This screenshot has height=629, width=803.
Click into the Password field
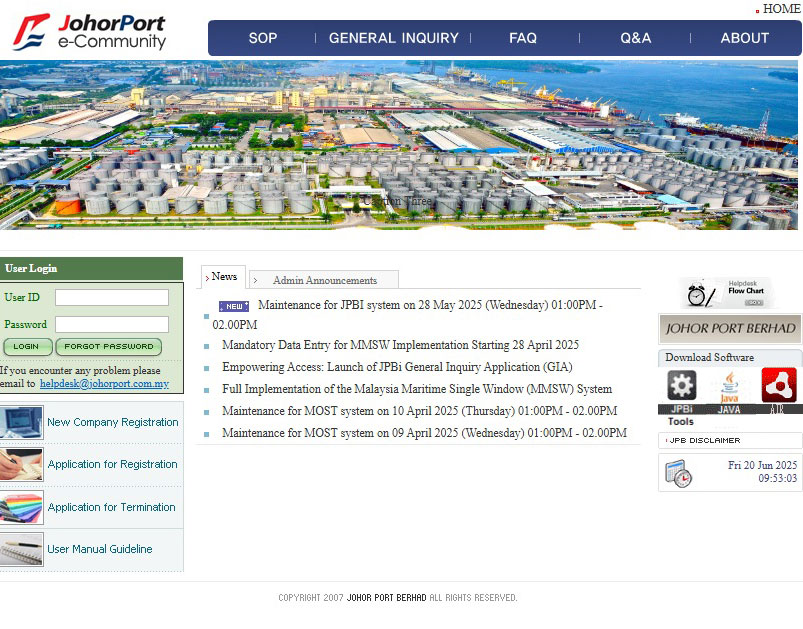(x=112, y=324)
